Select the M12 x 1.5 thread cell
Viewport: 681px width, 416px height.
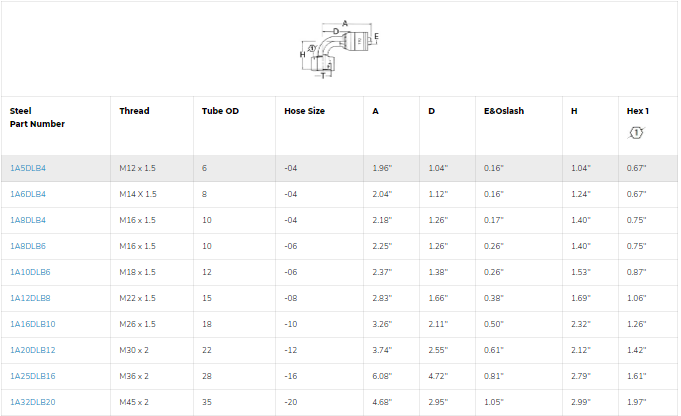pos(137,168)
